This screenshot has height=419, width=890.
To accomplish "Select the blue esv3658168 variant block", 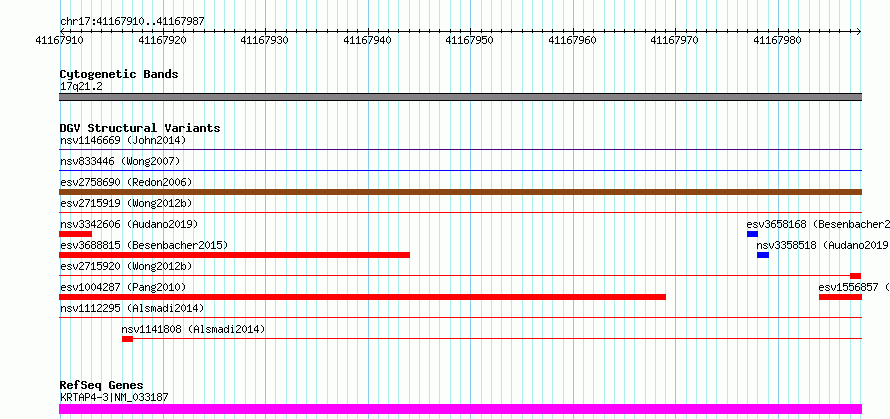I will point(753,234).
